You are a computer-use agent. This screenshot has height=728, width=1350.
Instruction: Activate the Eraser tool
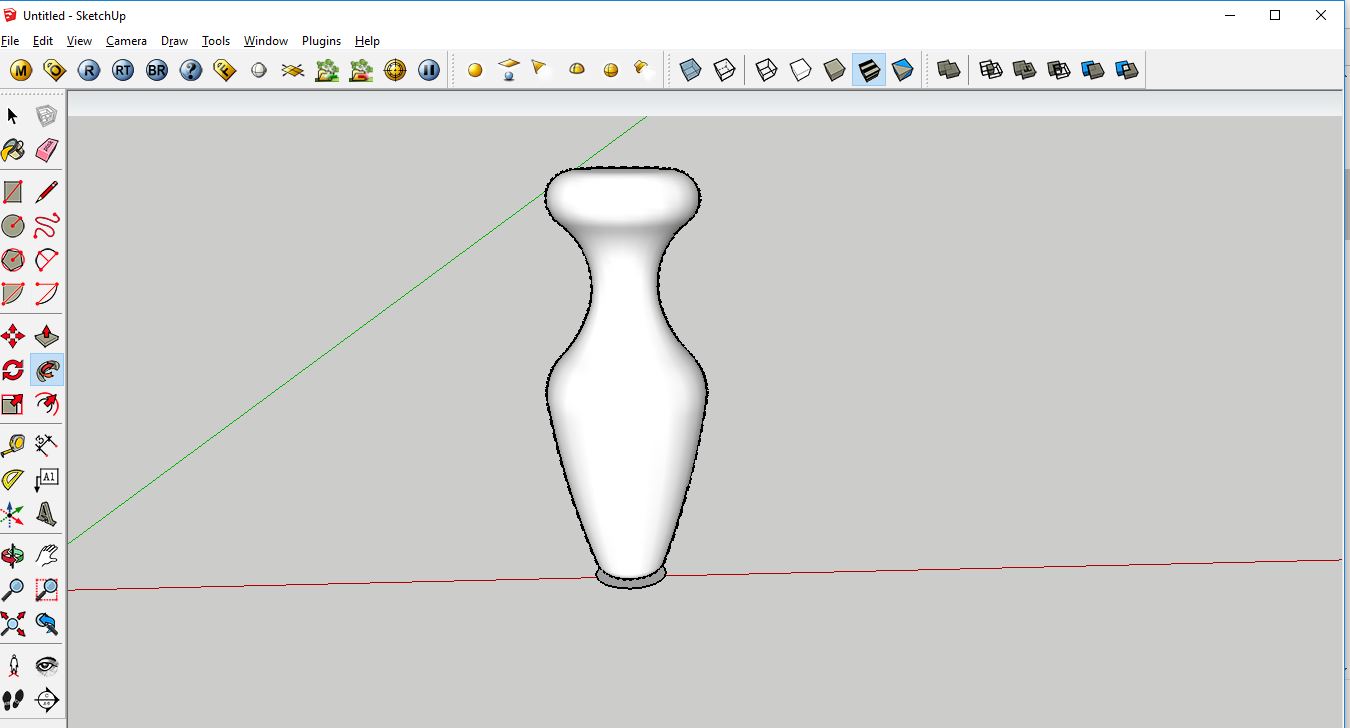pyautogui.click(x=47, y=150)
